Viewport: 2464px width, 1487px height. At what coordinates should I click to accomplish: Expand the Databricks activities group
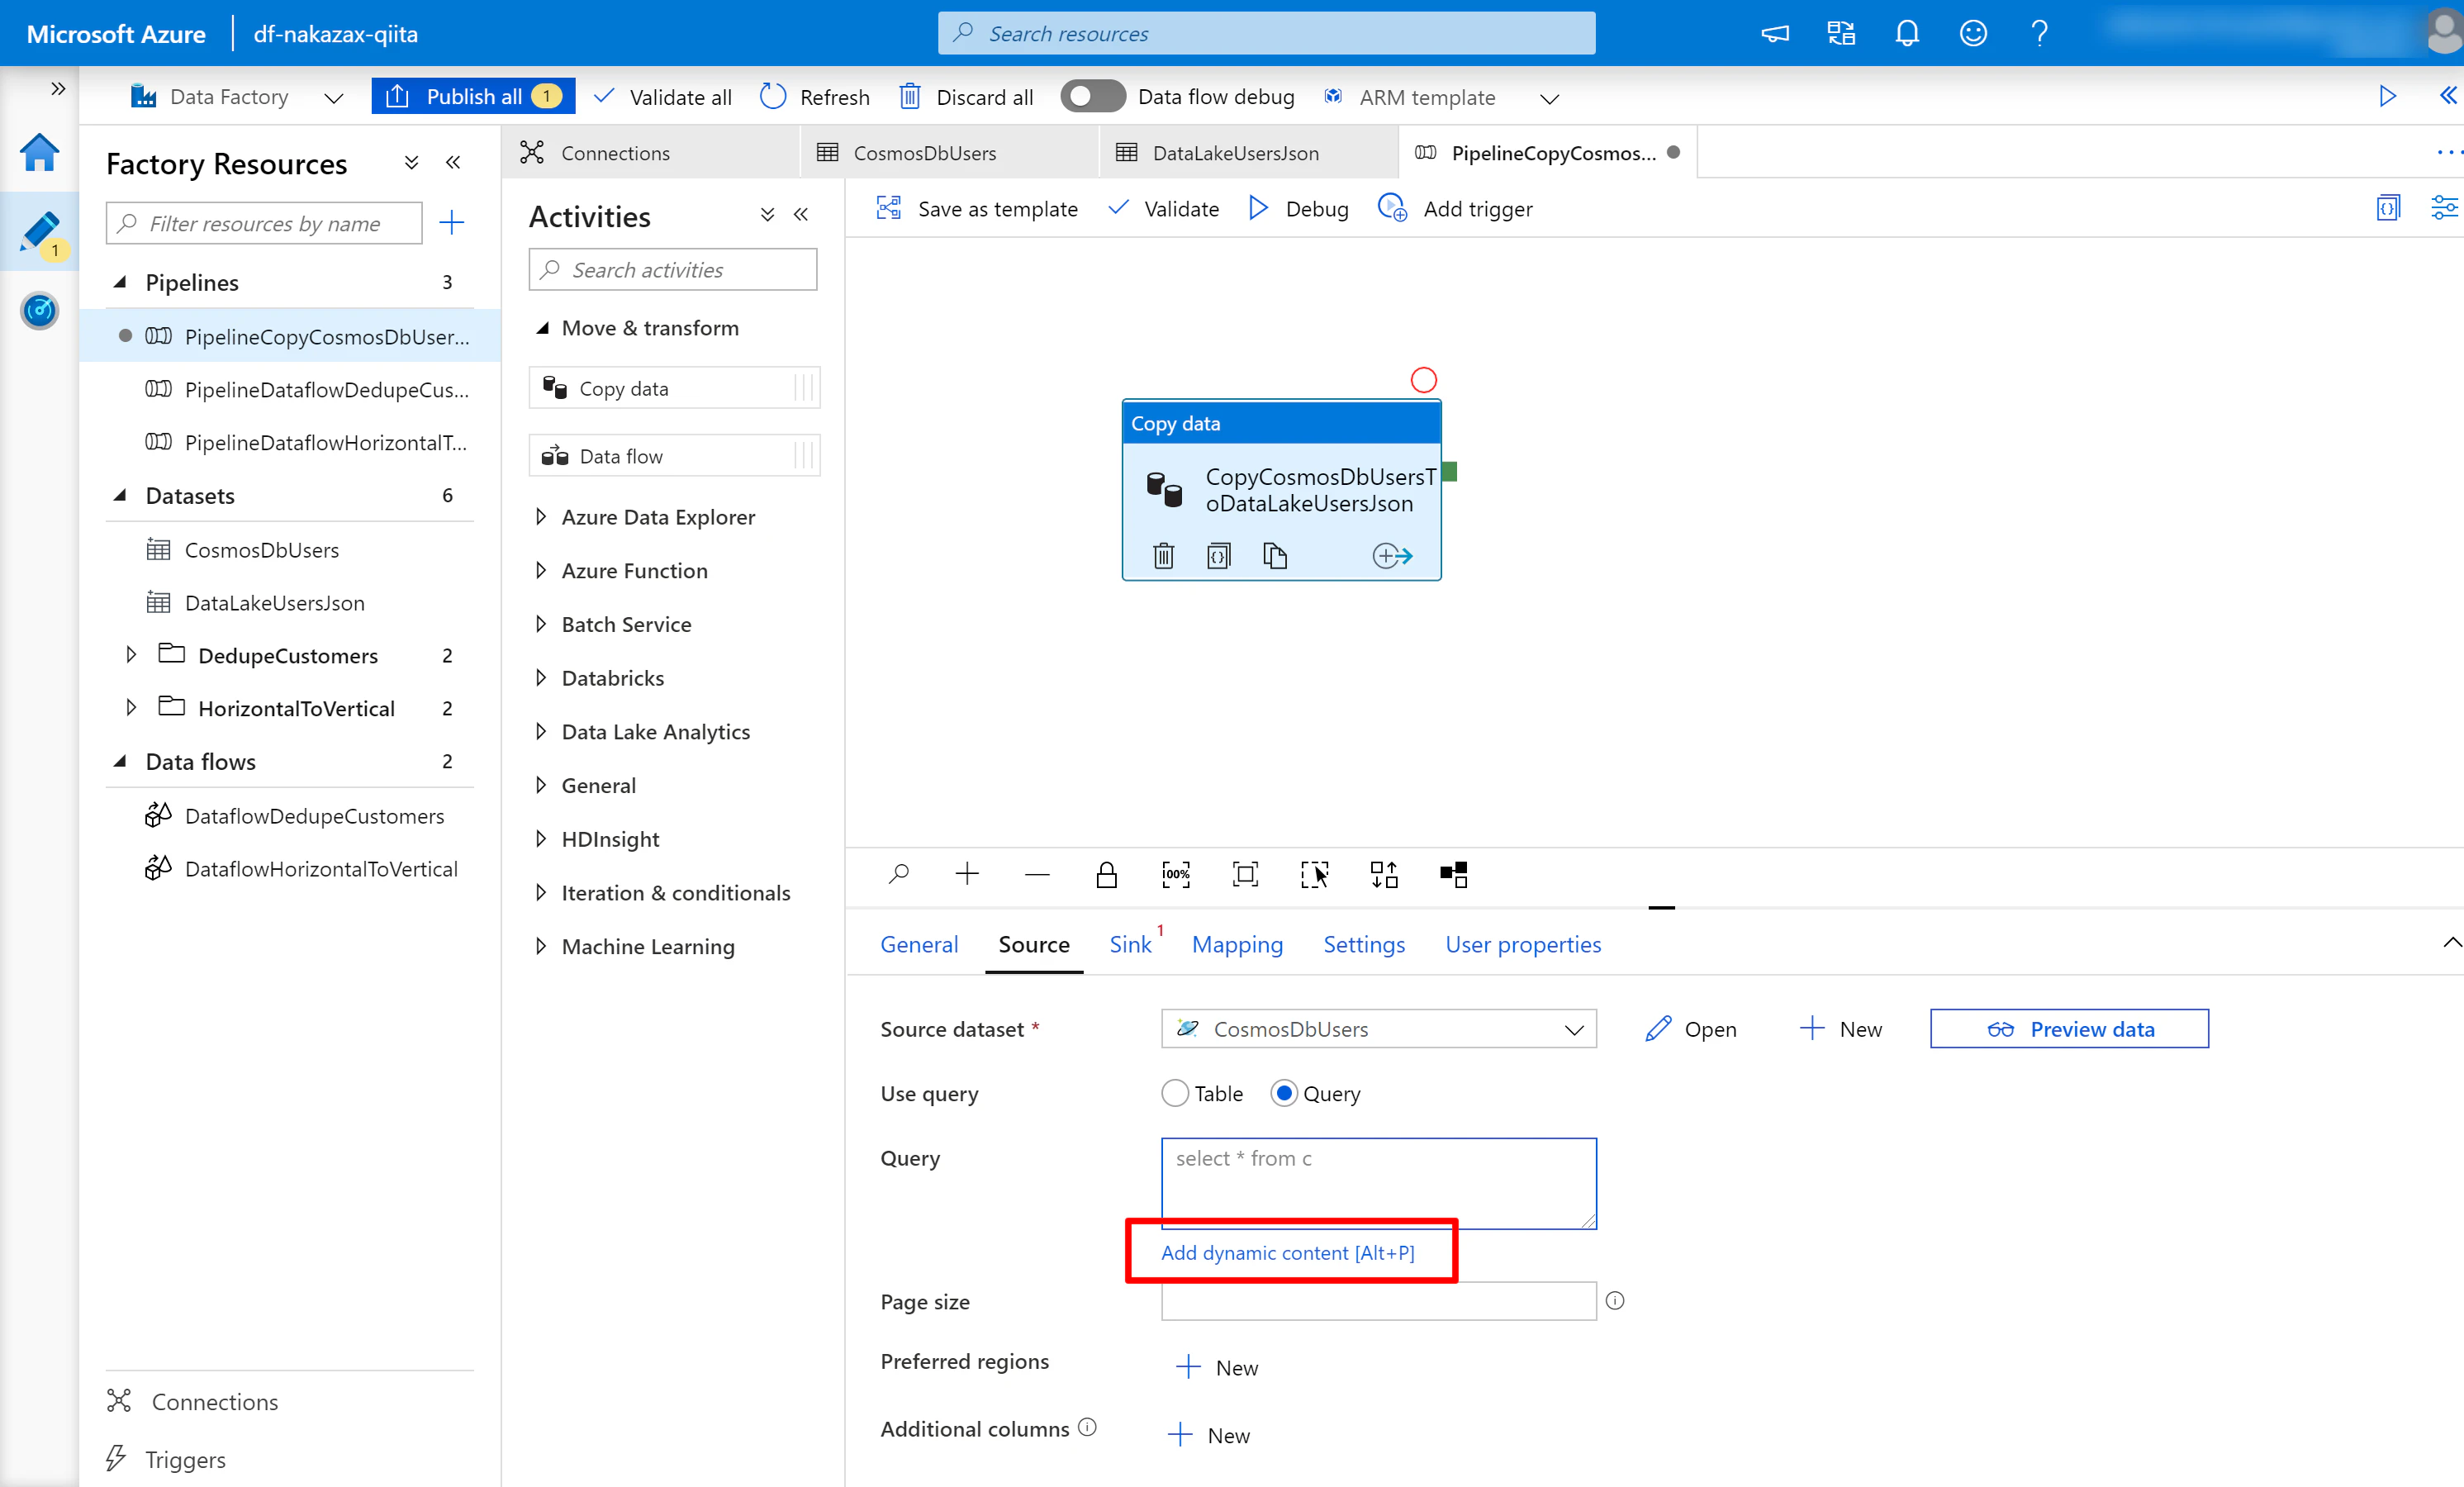tap(541, 678)
